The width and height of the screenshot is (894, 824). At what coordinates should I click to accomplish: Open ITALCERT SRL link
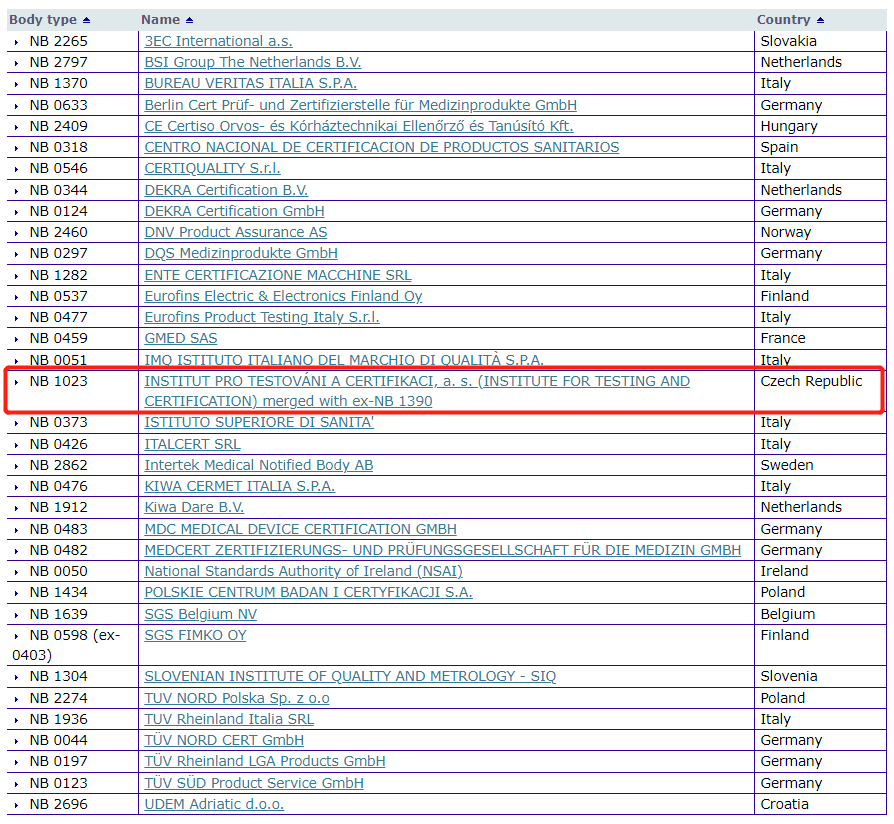(192, 444)
